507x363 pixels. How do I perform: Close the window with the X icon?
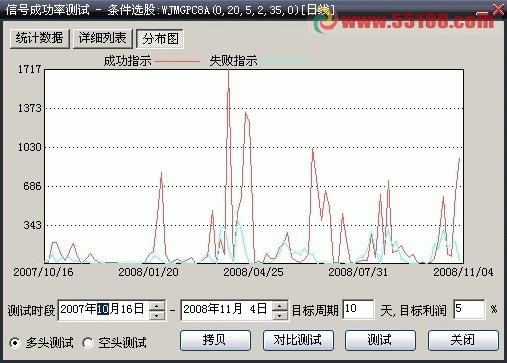[498, 9]
